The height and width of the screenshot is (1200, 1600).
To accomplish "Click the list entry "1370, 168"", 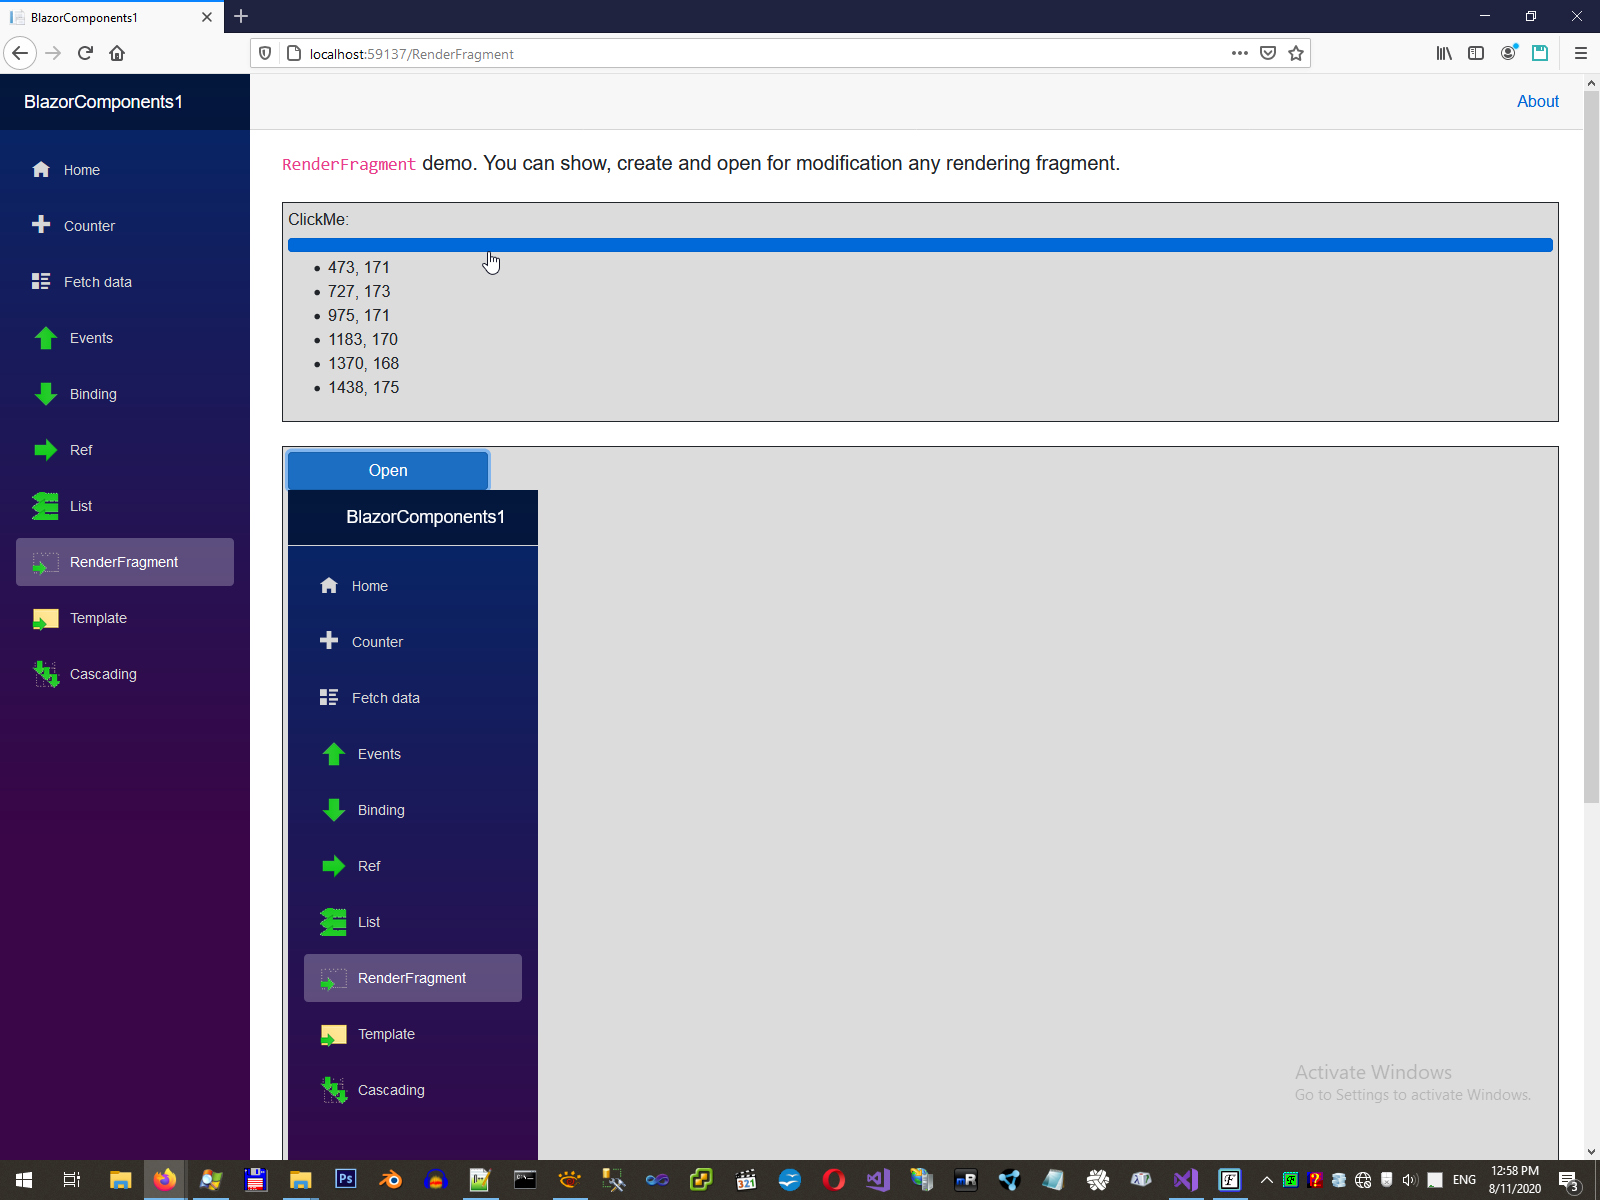I will 364,363.
